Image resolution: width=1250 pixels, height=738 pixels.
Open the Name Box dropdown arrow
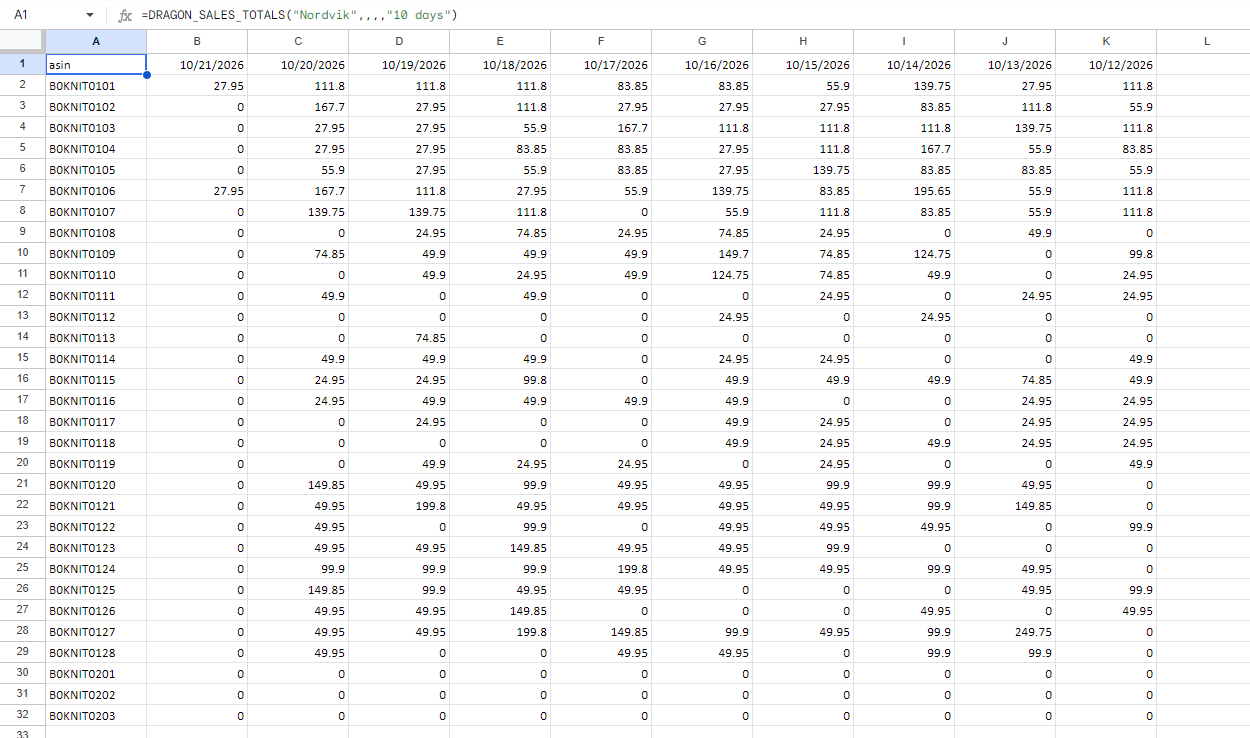(90, 16)
